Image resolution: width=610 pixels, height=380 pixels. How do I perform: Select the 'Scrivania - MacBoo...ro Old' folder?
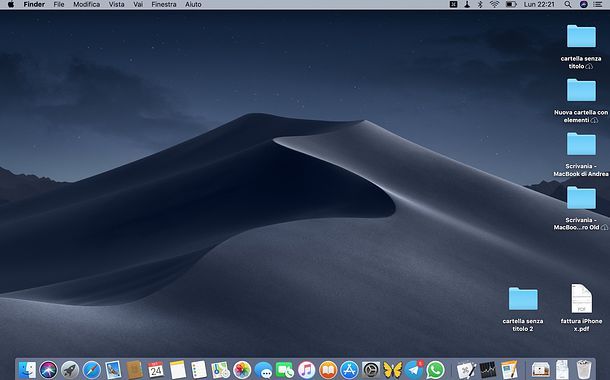581,198
